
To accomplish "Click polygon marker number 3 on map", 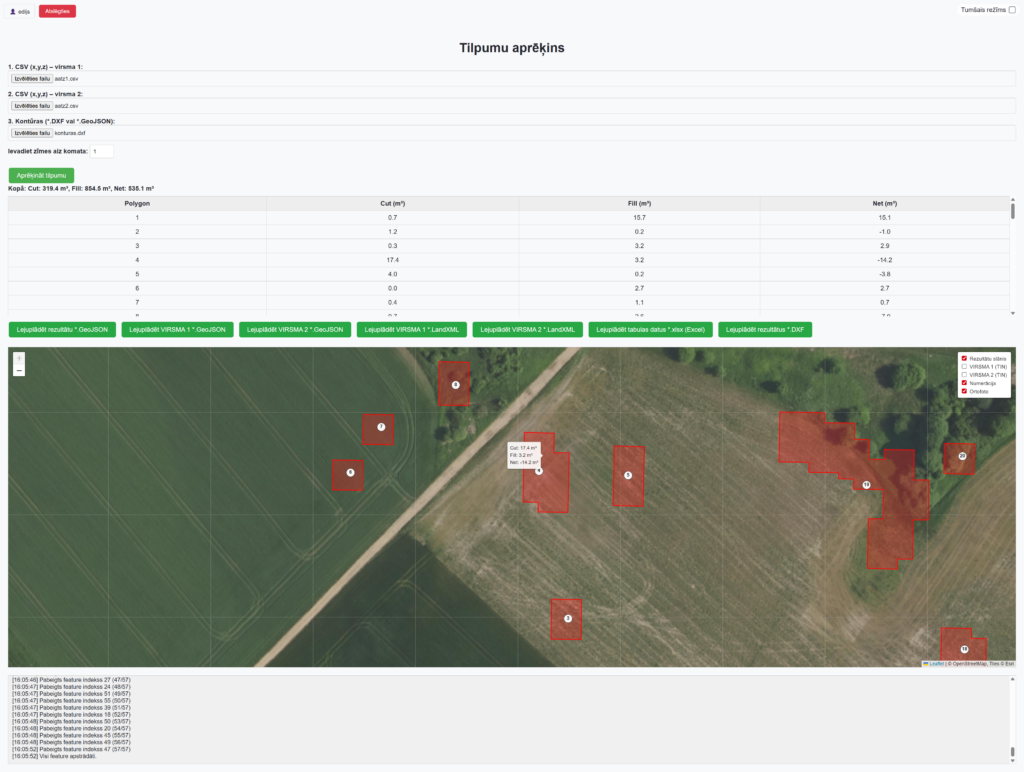I will (x=567, y=618).
